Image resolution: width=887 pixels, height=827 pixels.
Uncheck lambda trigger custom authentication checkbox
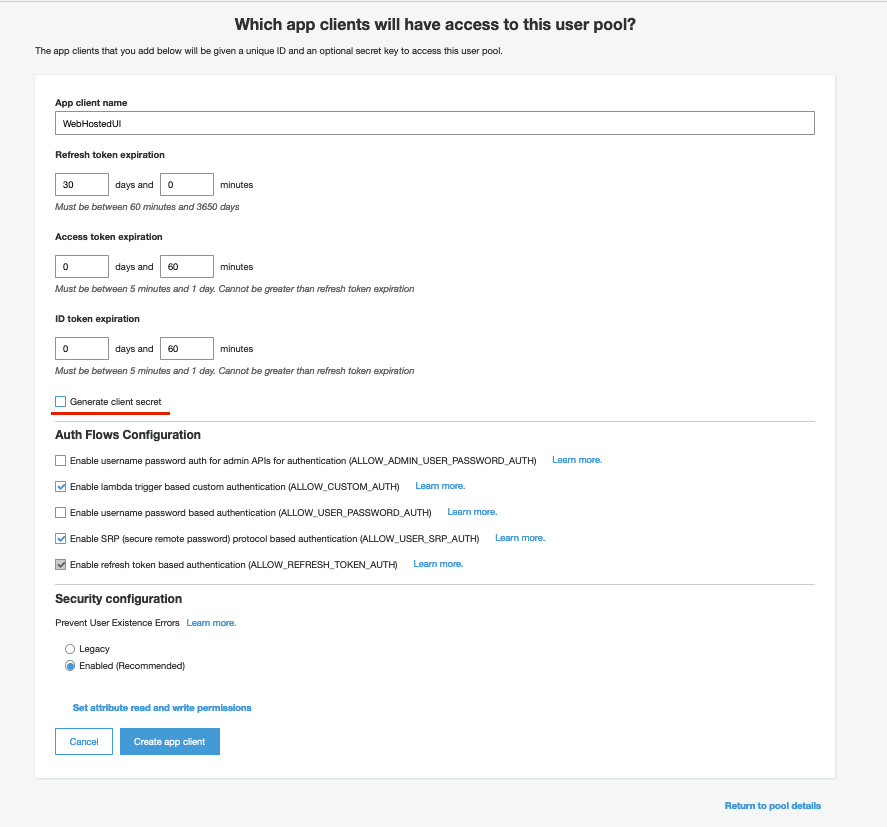click(x=61, y=487)
